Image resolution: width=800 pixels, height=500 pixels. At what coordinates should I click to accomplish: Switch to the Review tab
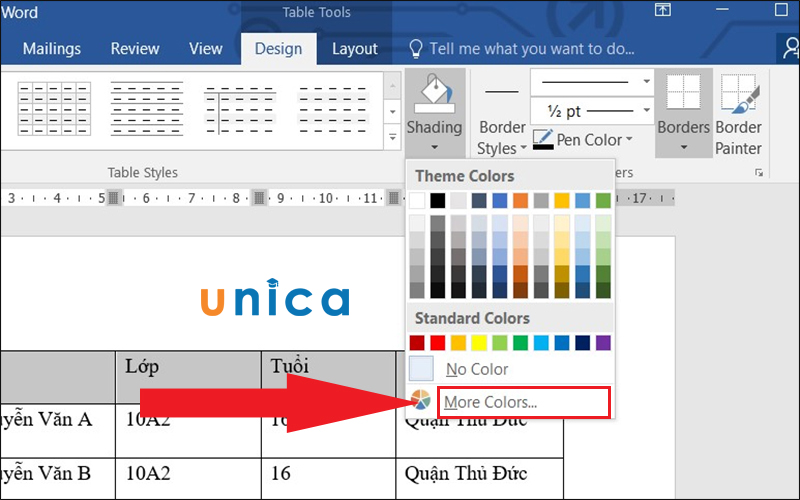[x=135, y=49]
